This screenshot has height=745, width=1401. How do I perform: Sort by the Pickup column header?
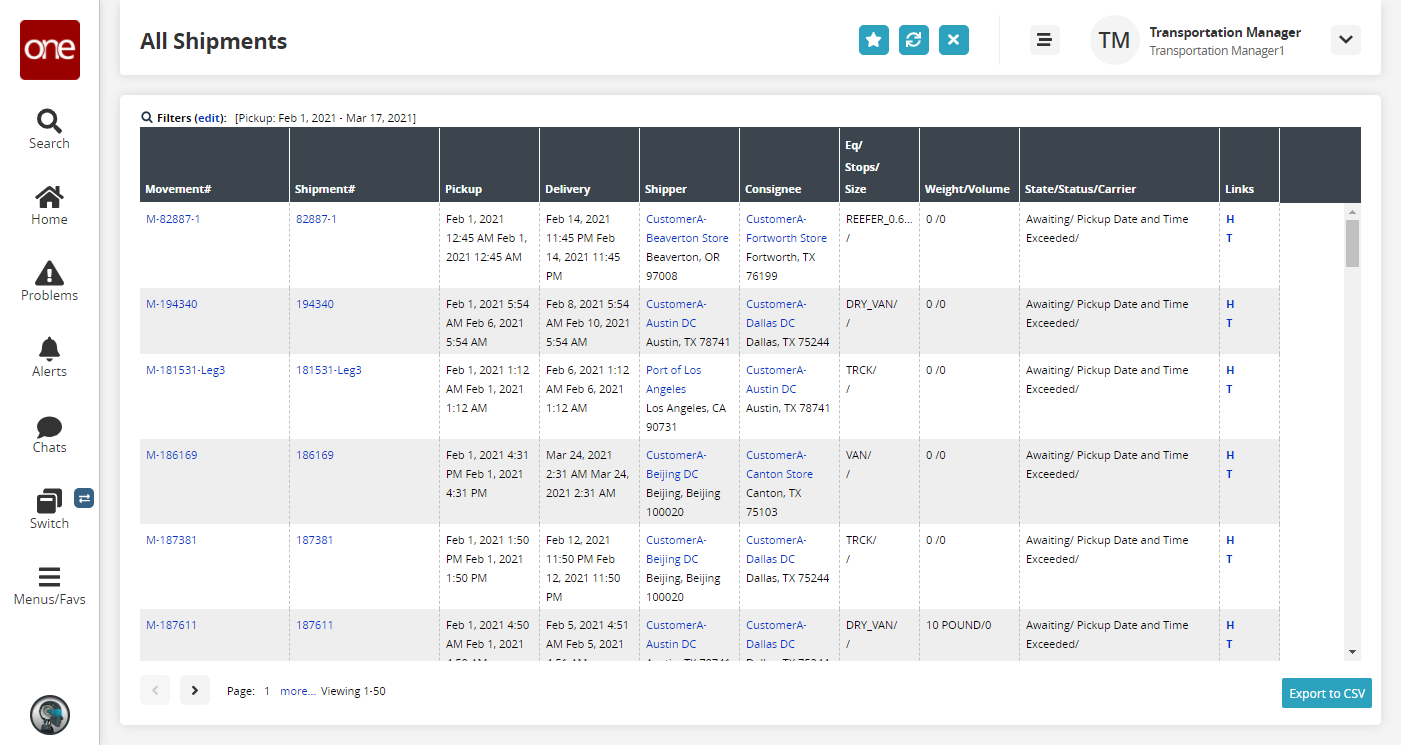tap(463, 189)
